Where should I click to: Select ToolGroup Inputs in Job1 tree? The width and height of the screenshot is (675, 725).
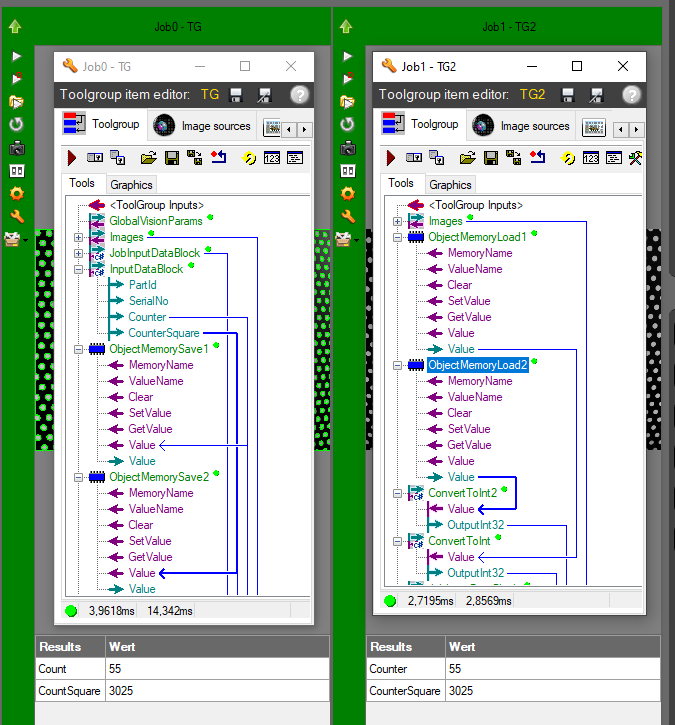click(476, 205)
